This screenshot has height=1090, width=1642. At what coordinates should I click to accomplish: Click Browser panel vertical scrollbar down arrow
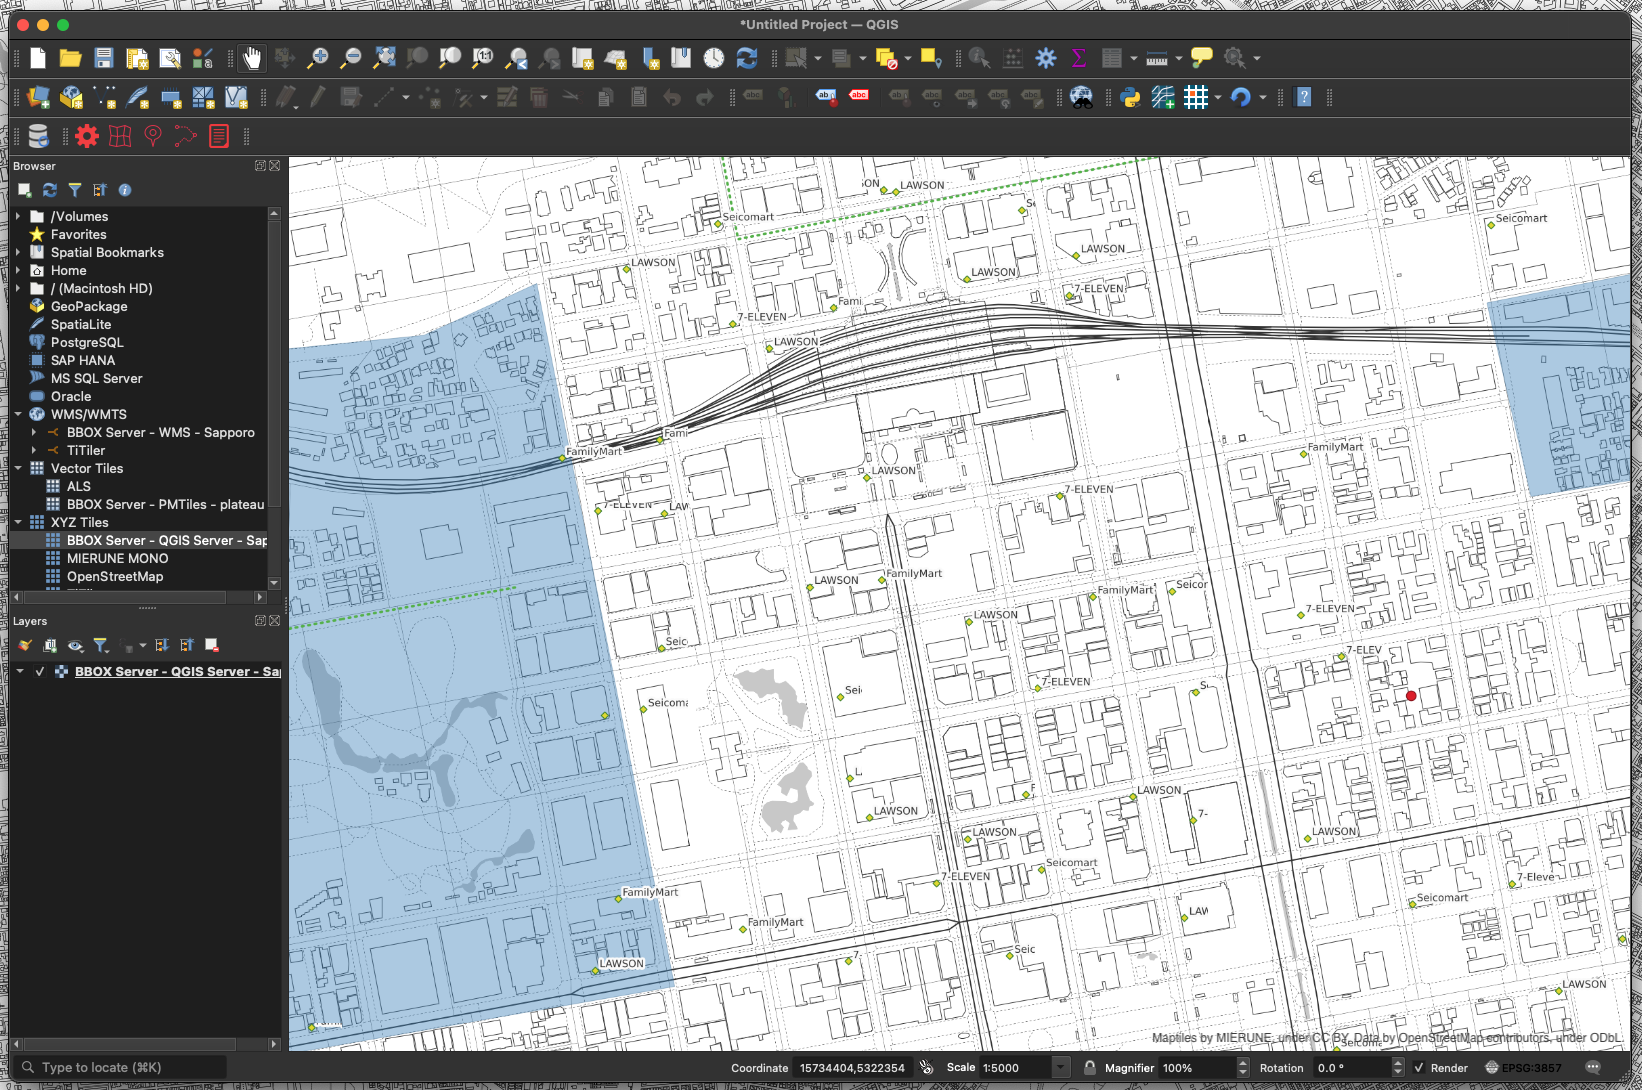click(274, 583)
